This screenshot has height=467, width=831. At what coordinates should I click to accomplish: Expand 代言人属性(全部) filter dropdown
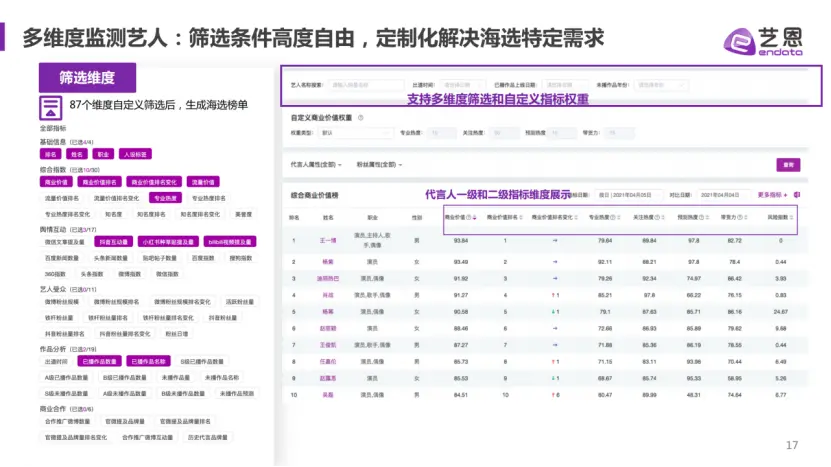pyautogui.click(x=316, y=165)
